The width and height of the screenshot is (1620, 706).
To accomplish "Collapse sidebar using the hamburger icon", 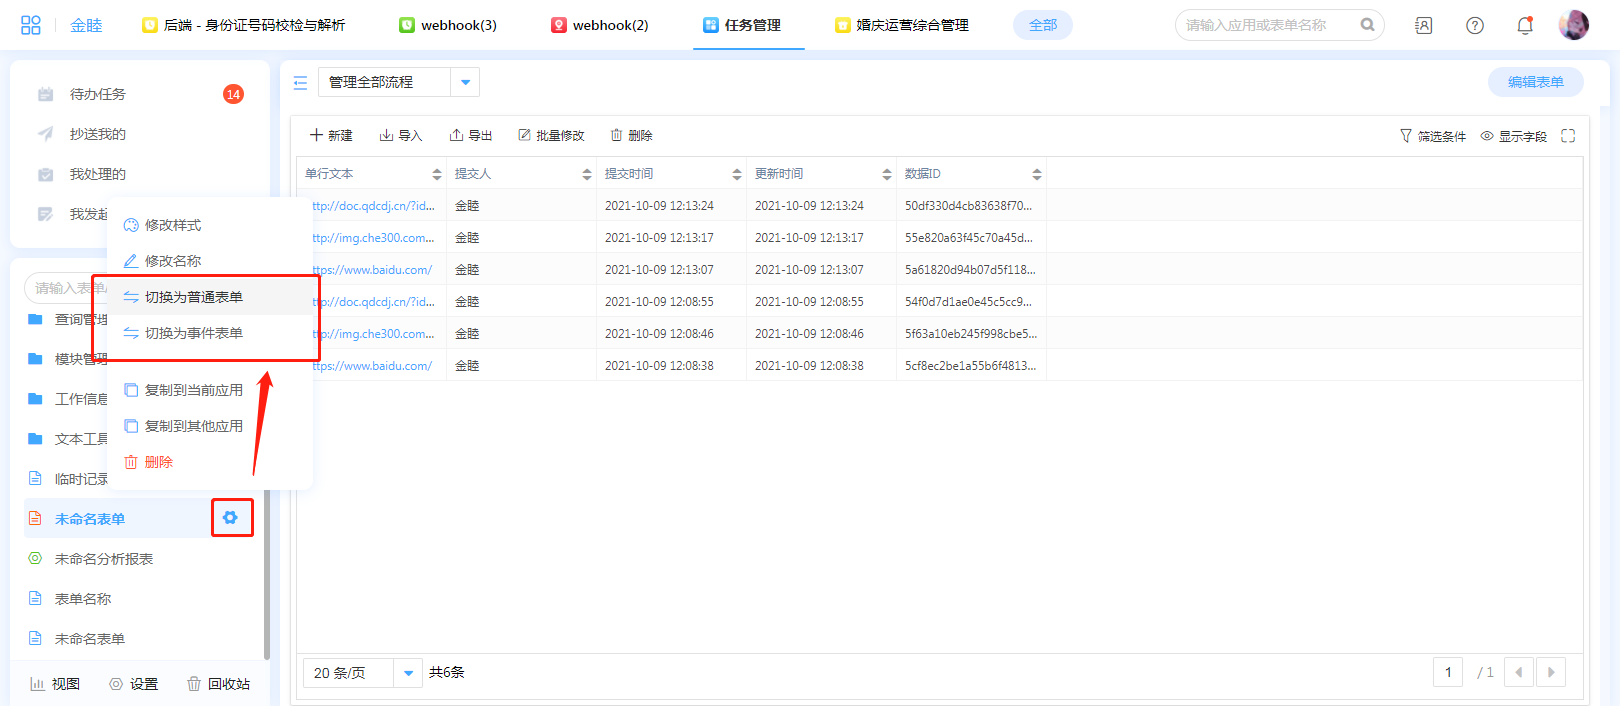I will point(300,83).
